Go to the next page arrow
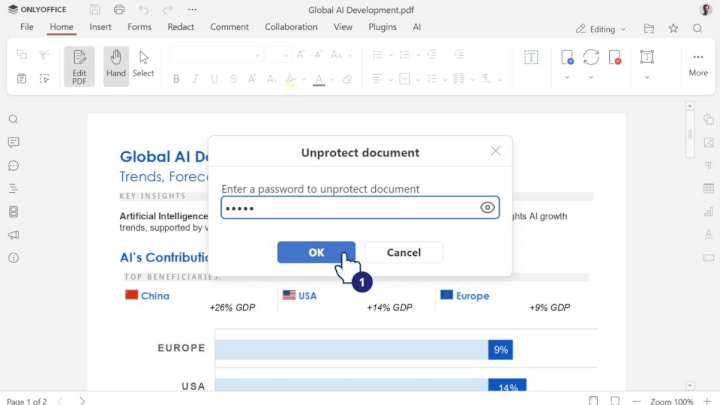This screenshot has width=720, height=405. coord(82,401)
